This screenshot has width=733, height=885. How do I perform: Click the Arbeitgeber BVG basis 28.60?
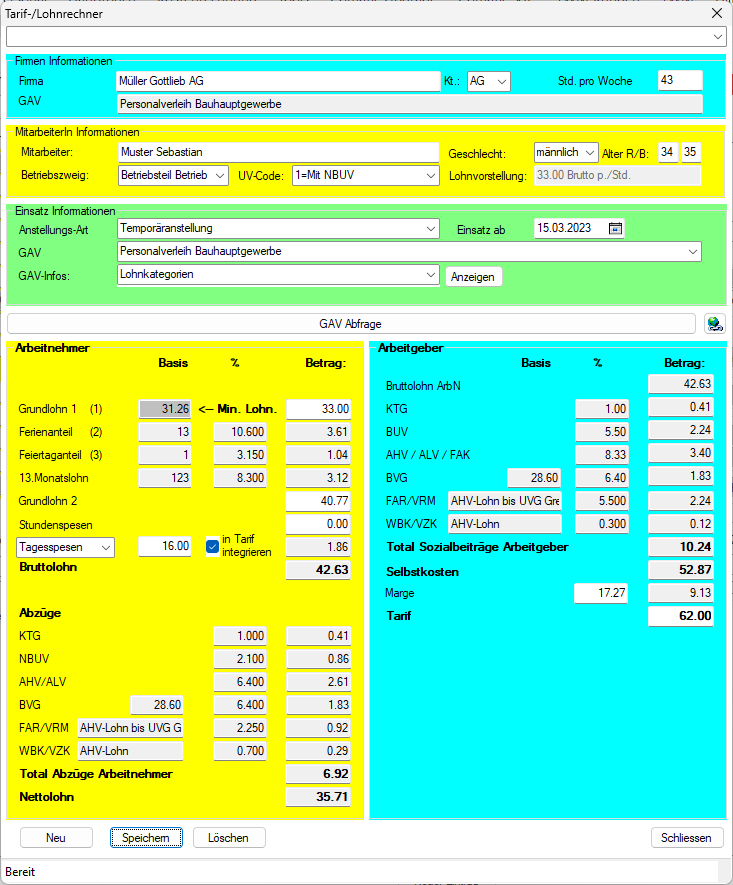(534, 479)
